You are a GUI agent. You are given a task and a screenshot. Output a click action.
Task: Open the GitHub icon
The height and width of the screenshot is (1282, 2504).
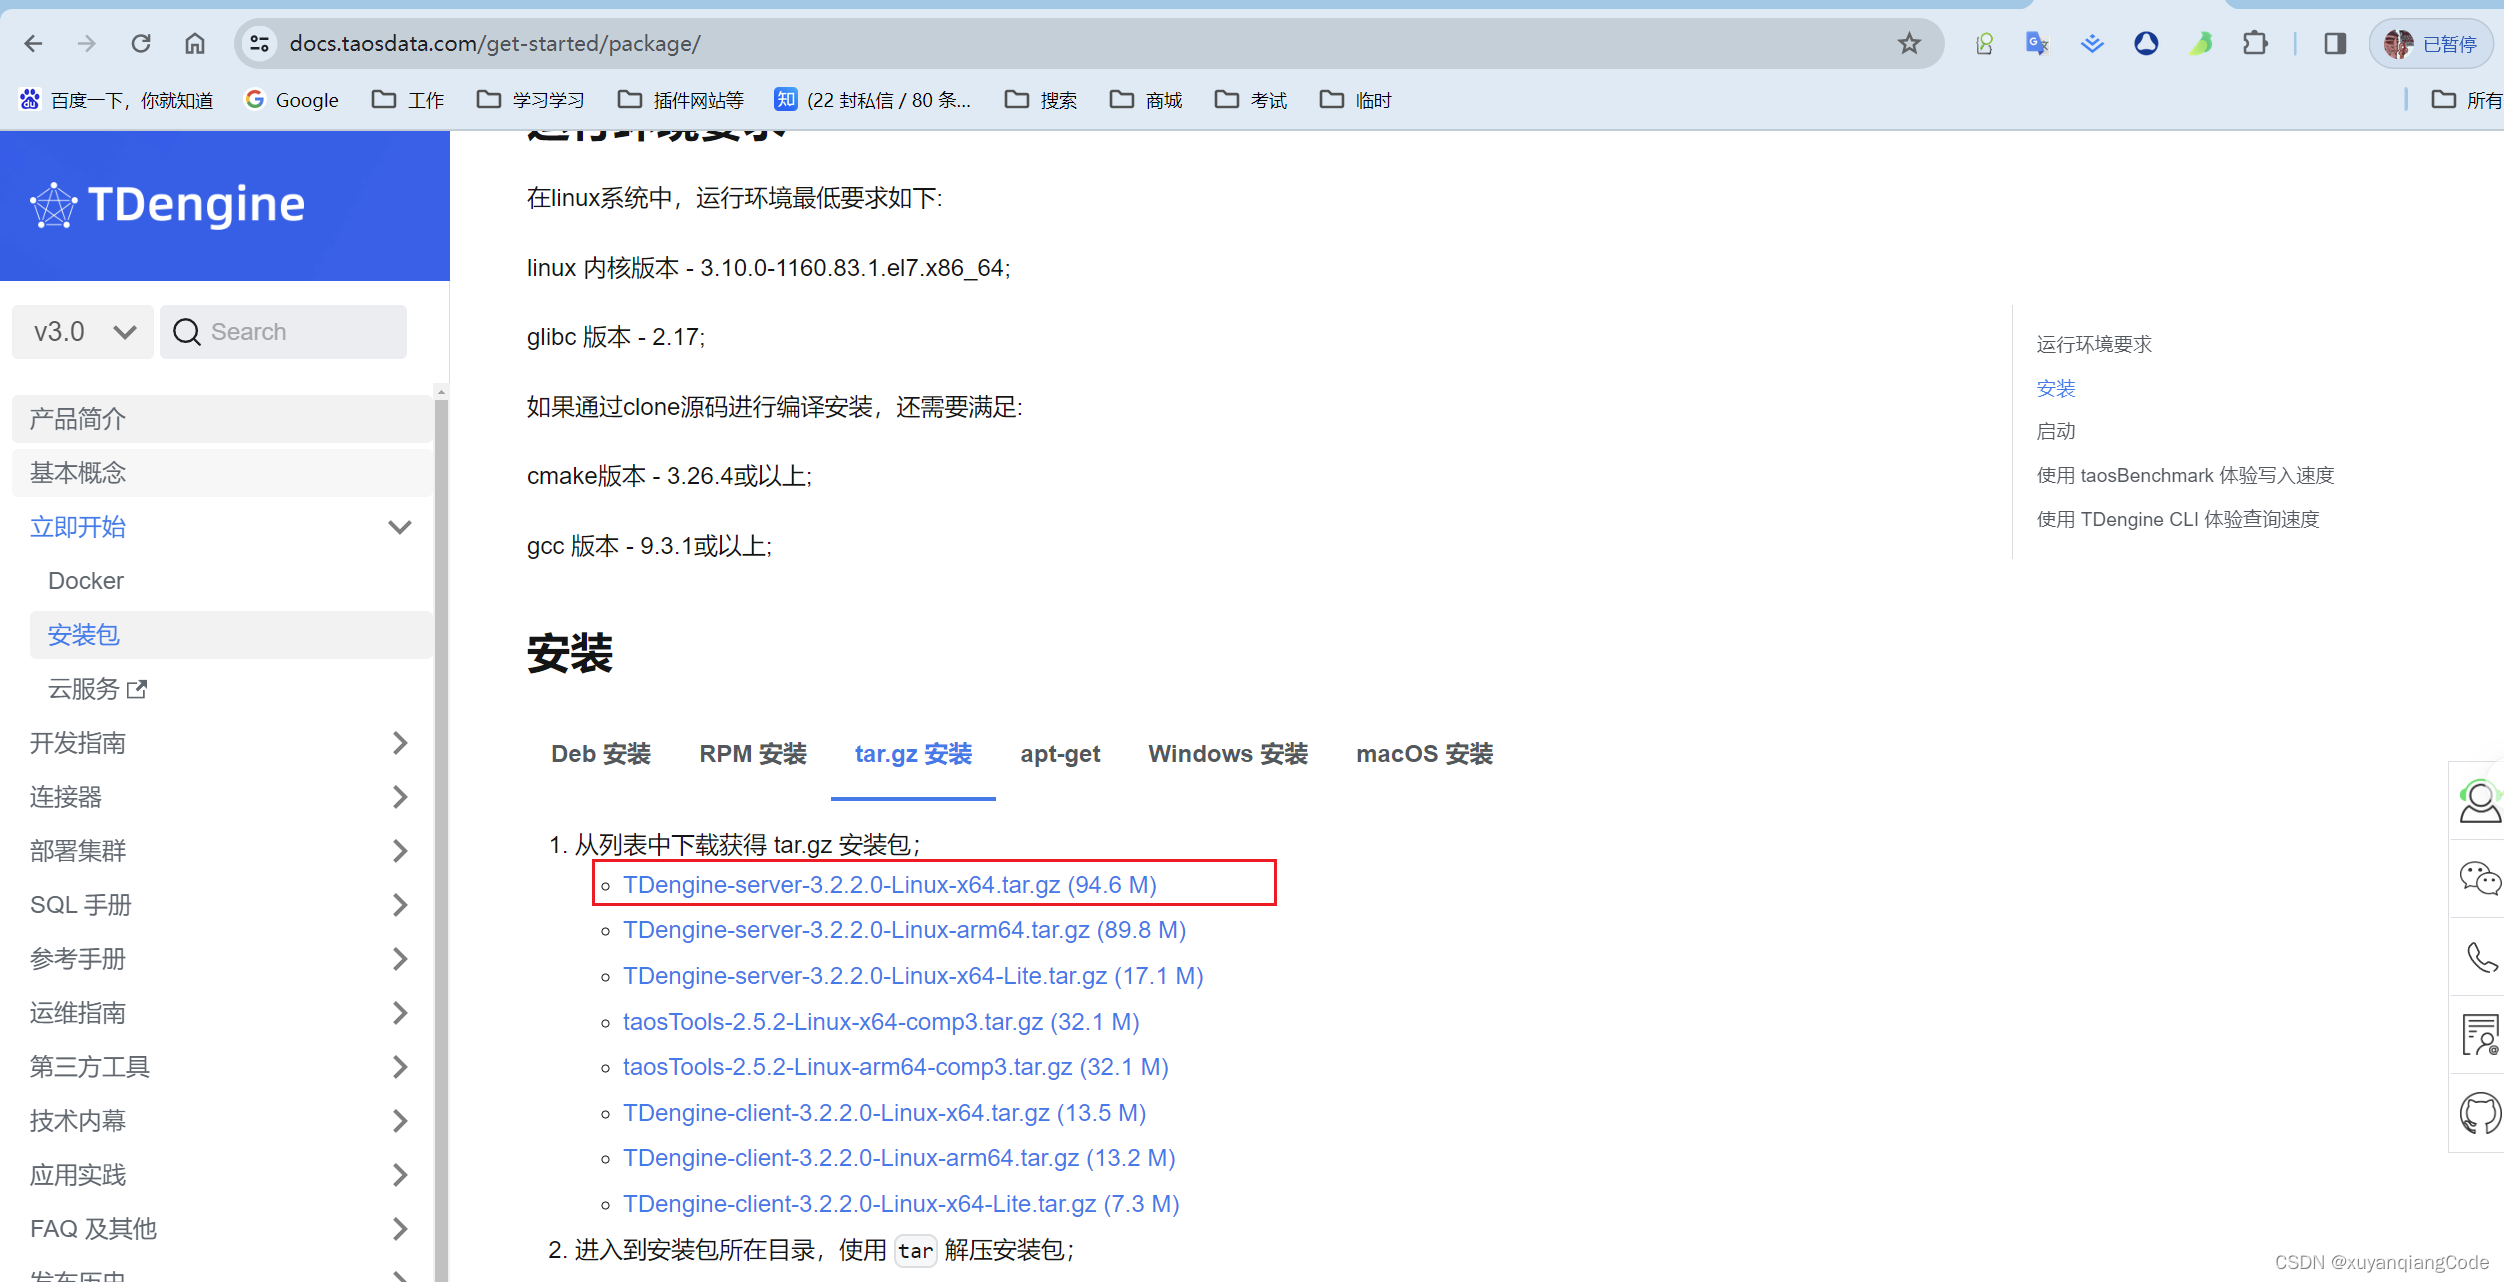coord(2480,1114)
